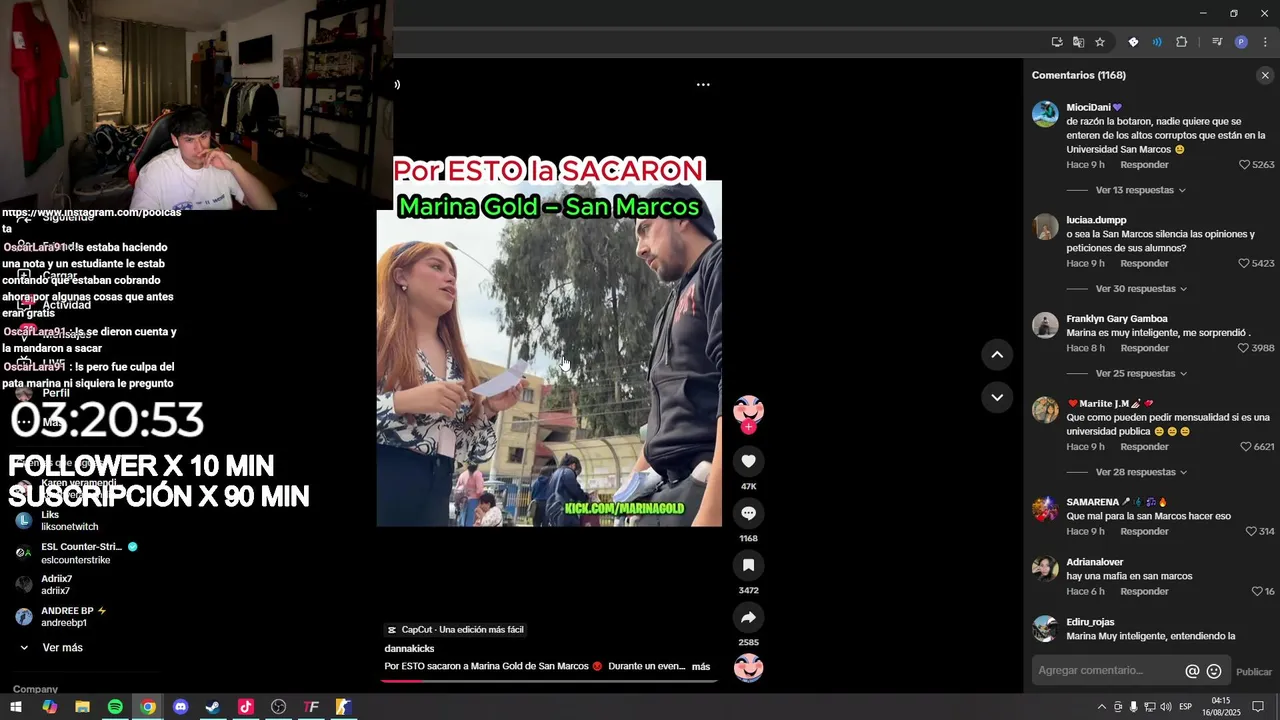Screen dimensions: 1280x720
Task: Like luciaa.dumpp's comment
Action: coord(1245,264)
